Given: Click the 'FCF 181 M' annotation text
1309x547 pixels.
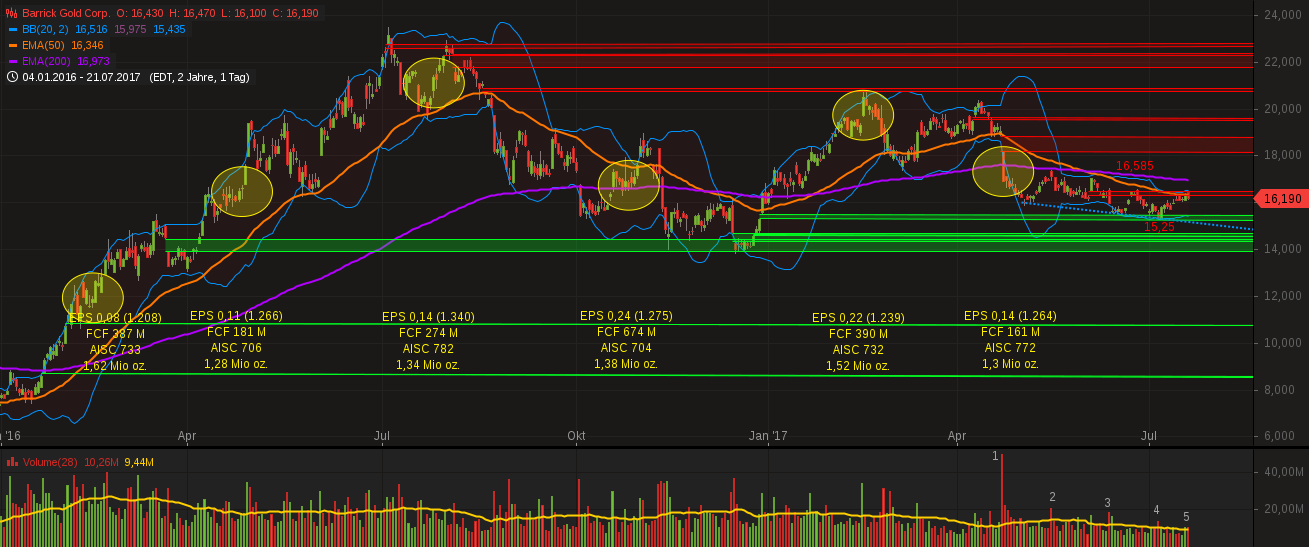Looking at the screenshot, I should coord(236,331).
